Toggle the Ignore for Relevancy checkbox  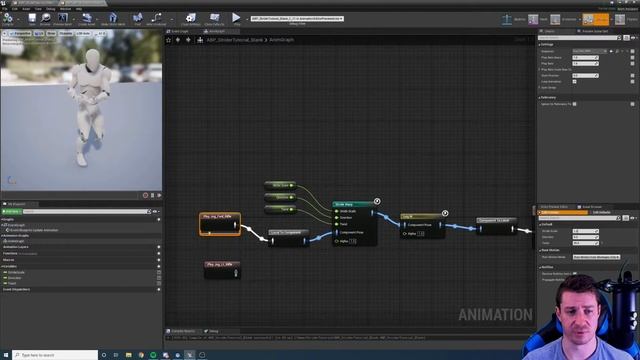[574, 104]
